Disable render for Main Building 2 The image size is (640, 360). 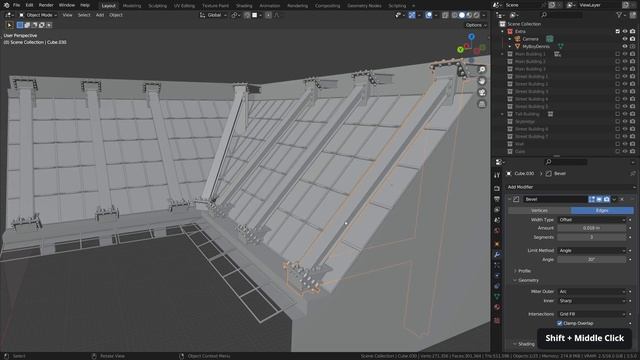pyautogui.click(x=632, y=62)
